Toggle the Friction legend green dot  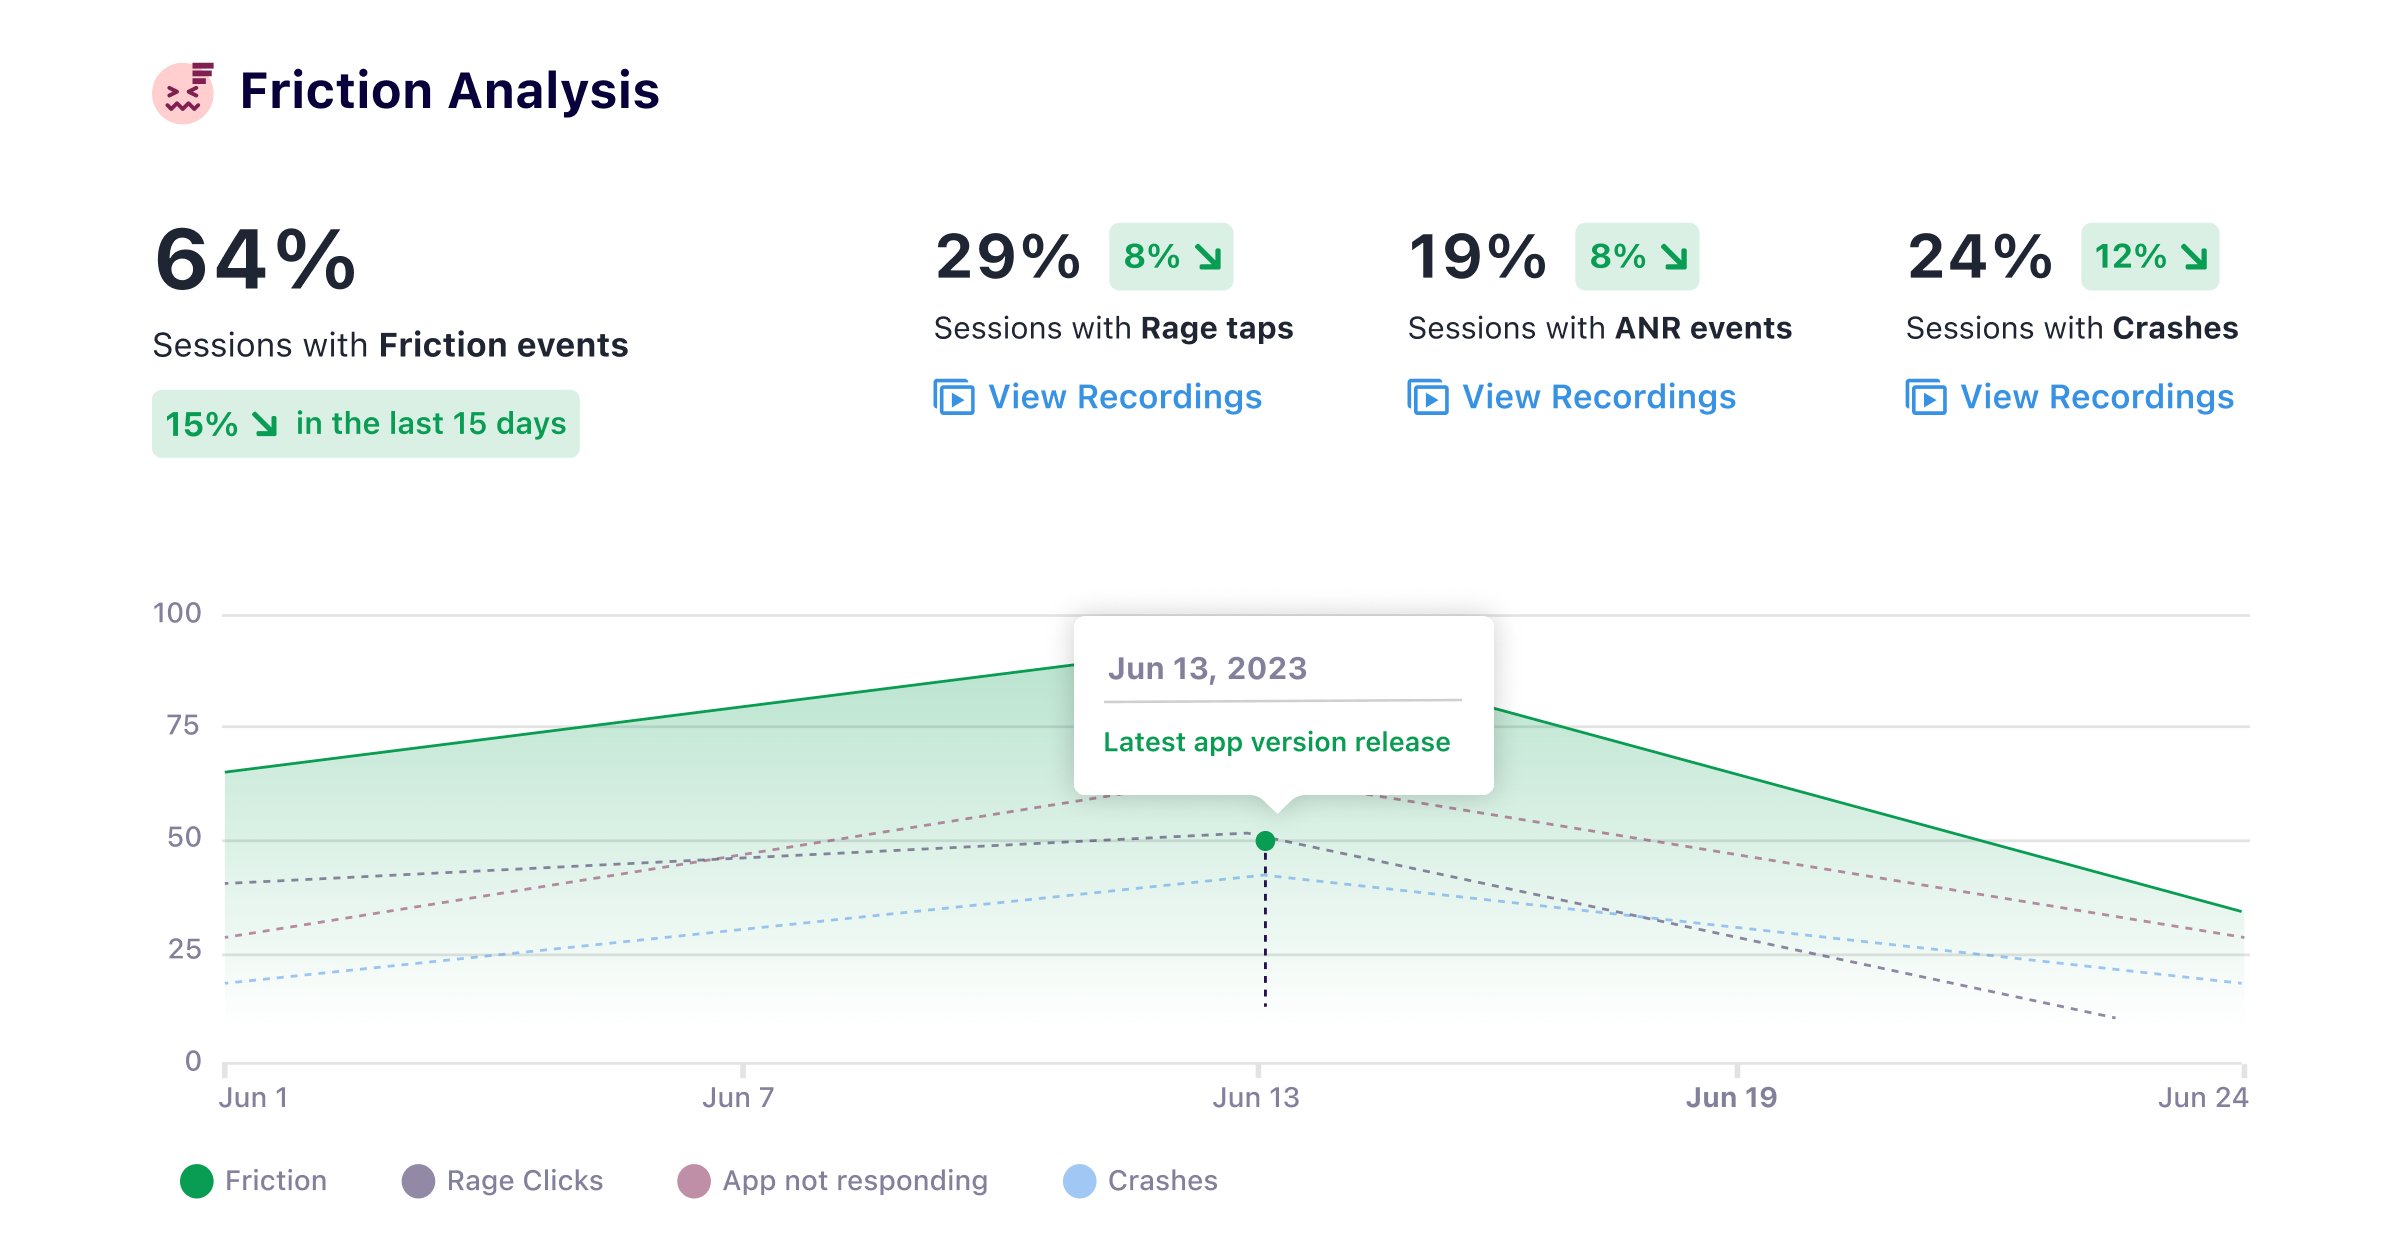[197, 1181]
